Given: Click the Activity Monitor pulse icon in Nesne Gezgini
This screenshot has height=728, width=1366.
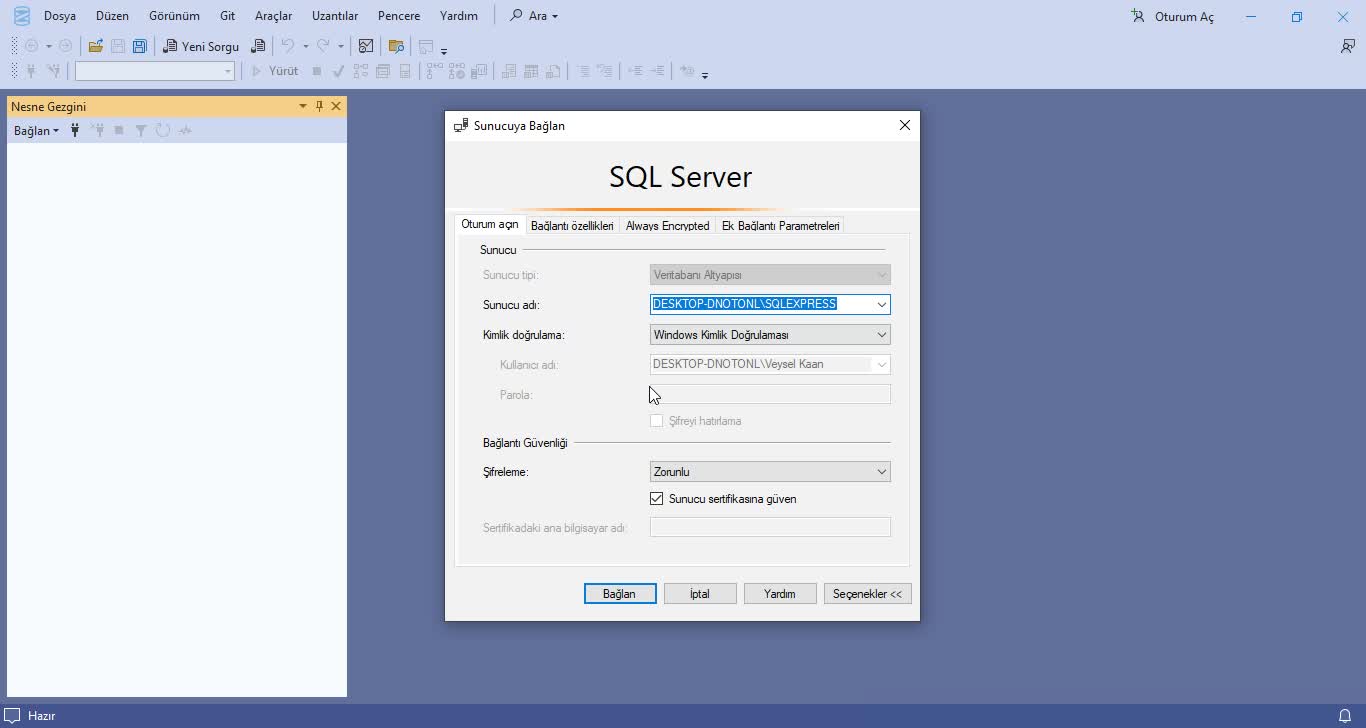Looking at the screenshot, I should pos(185,130).
